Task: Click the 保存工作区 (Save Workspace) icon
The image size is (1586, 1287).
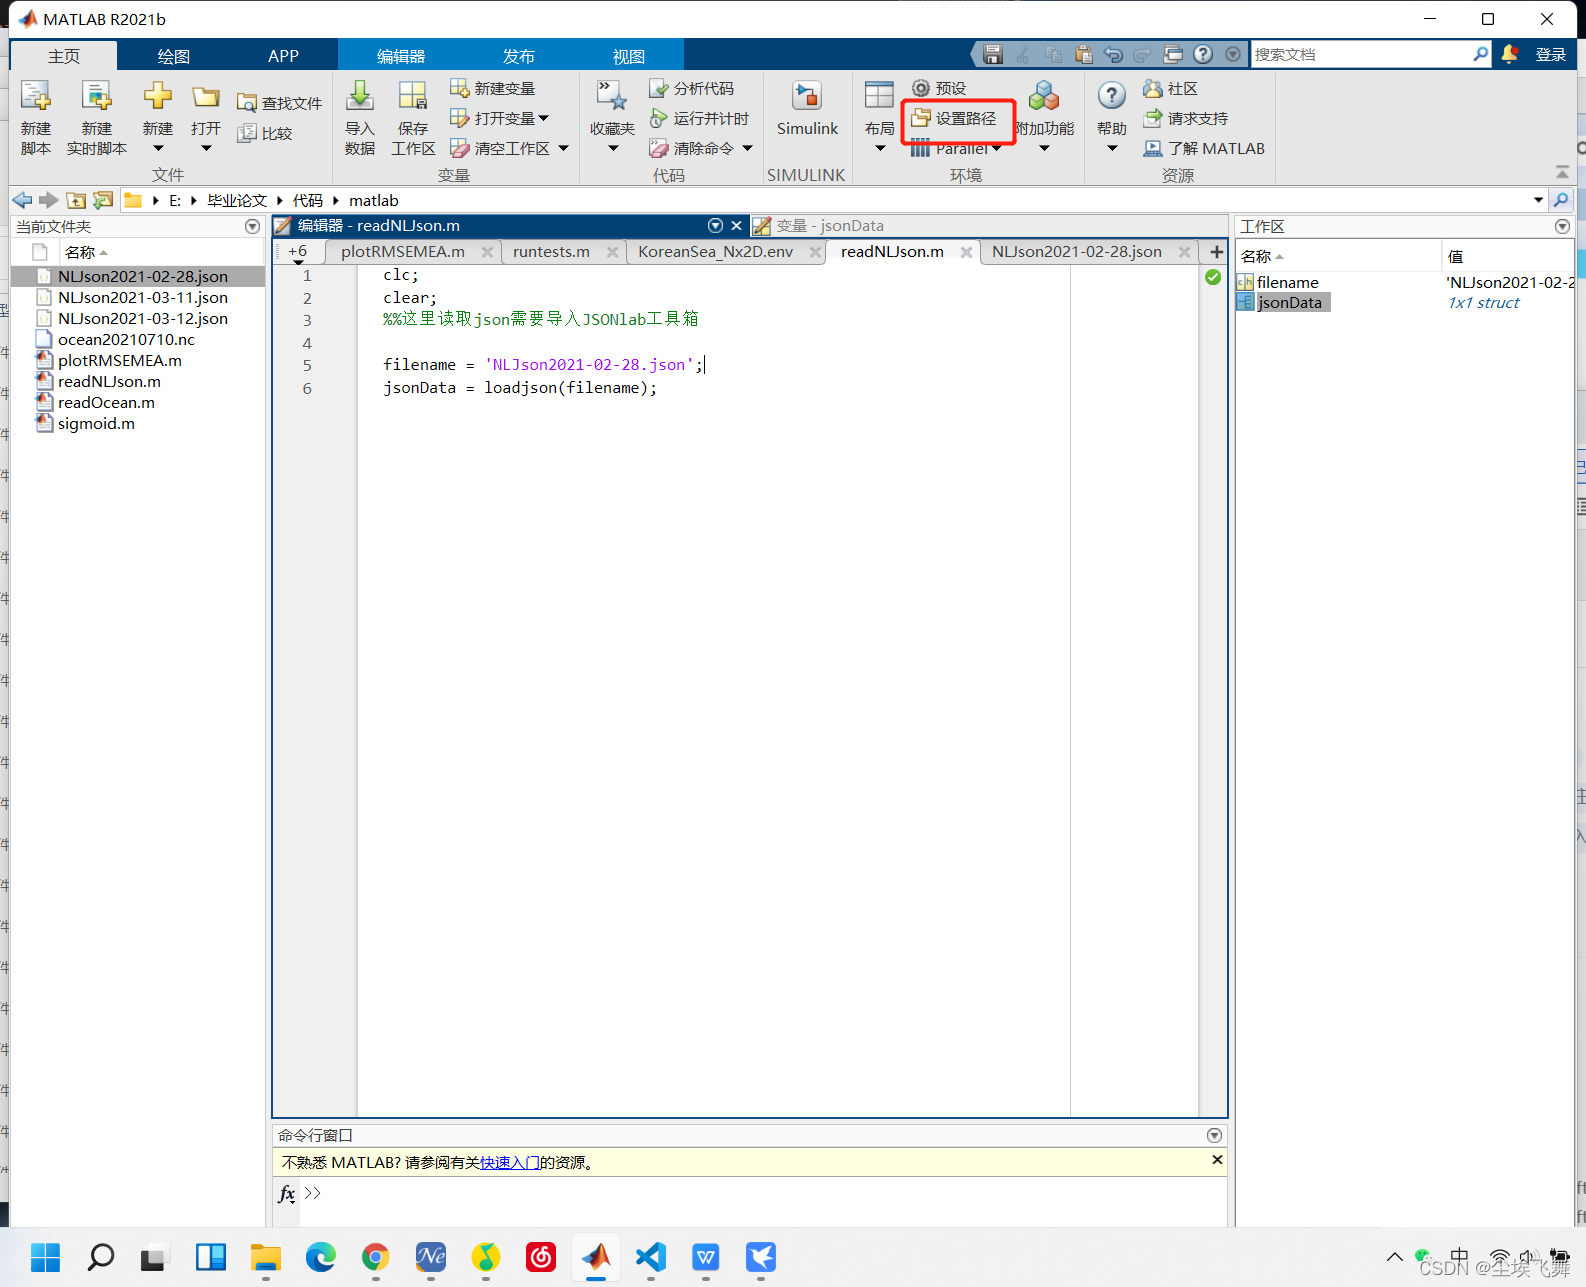Action: pos(413,97)
